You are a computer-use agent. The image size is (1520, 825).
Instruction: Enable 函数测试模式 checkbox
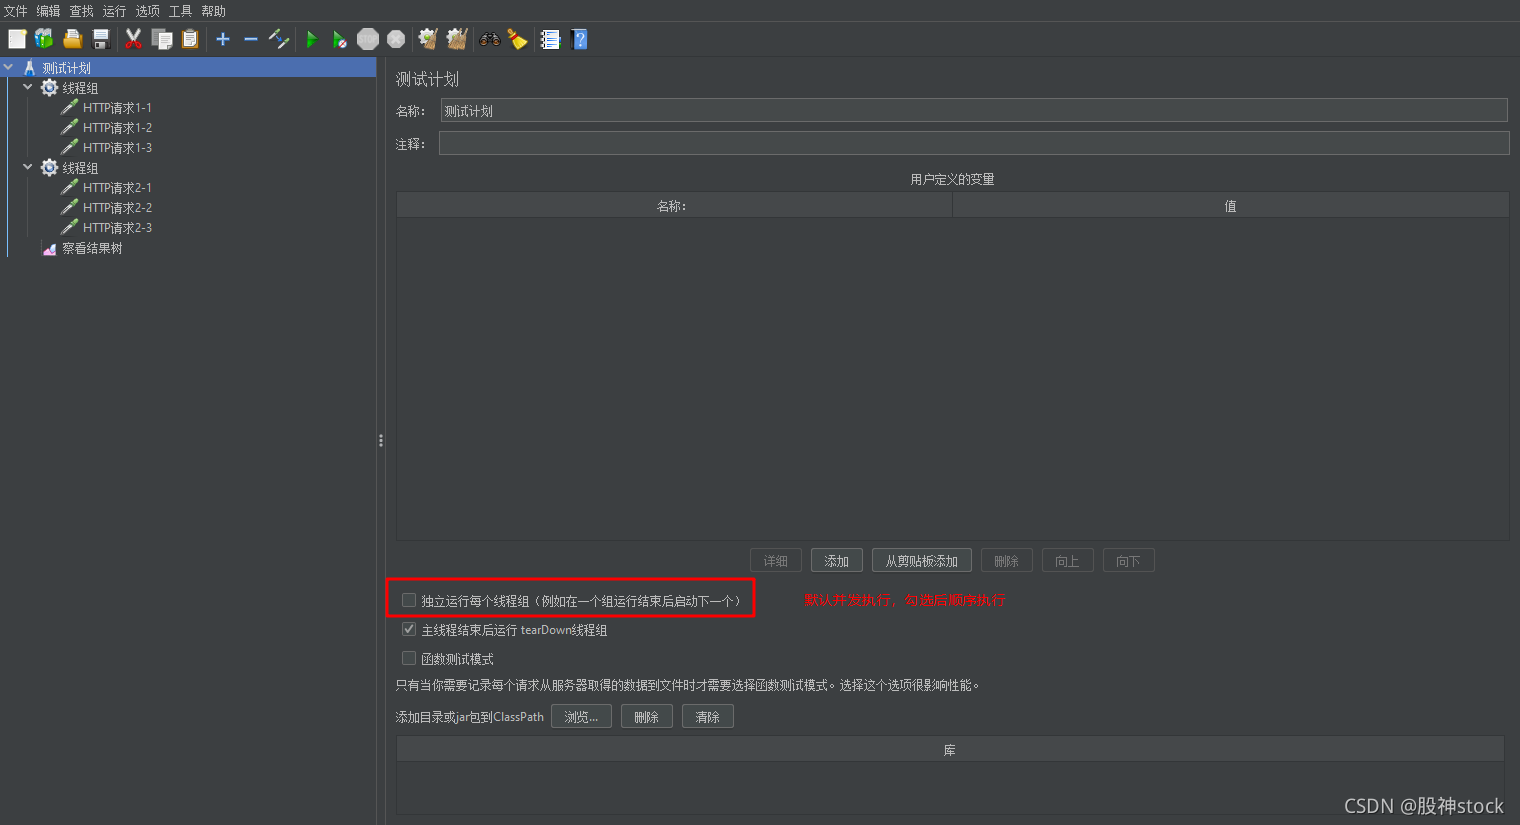point(409,658)
